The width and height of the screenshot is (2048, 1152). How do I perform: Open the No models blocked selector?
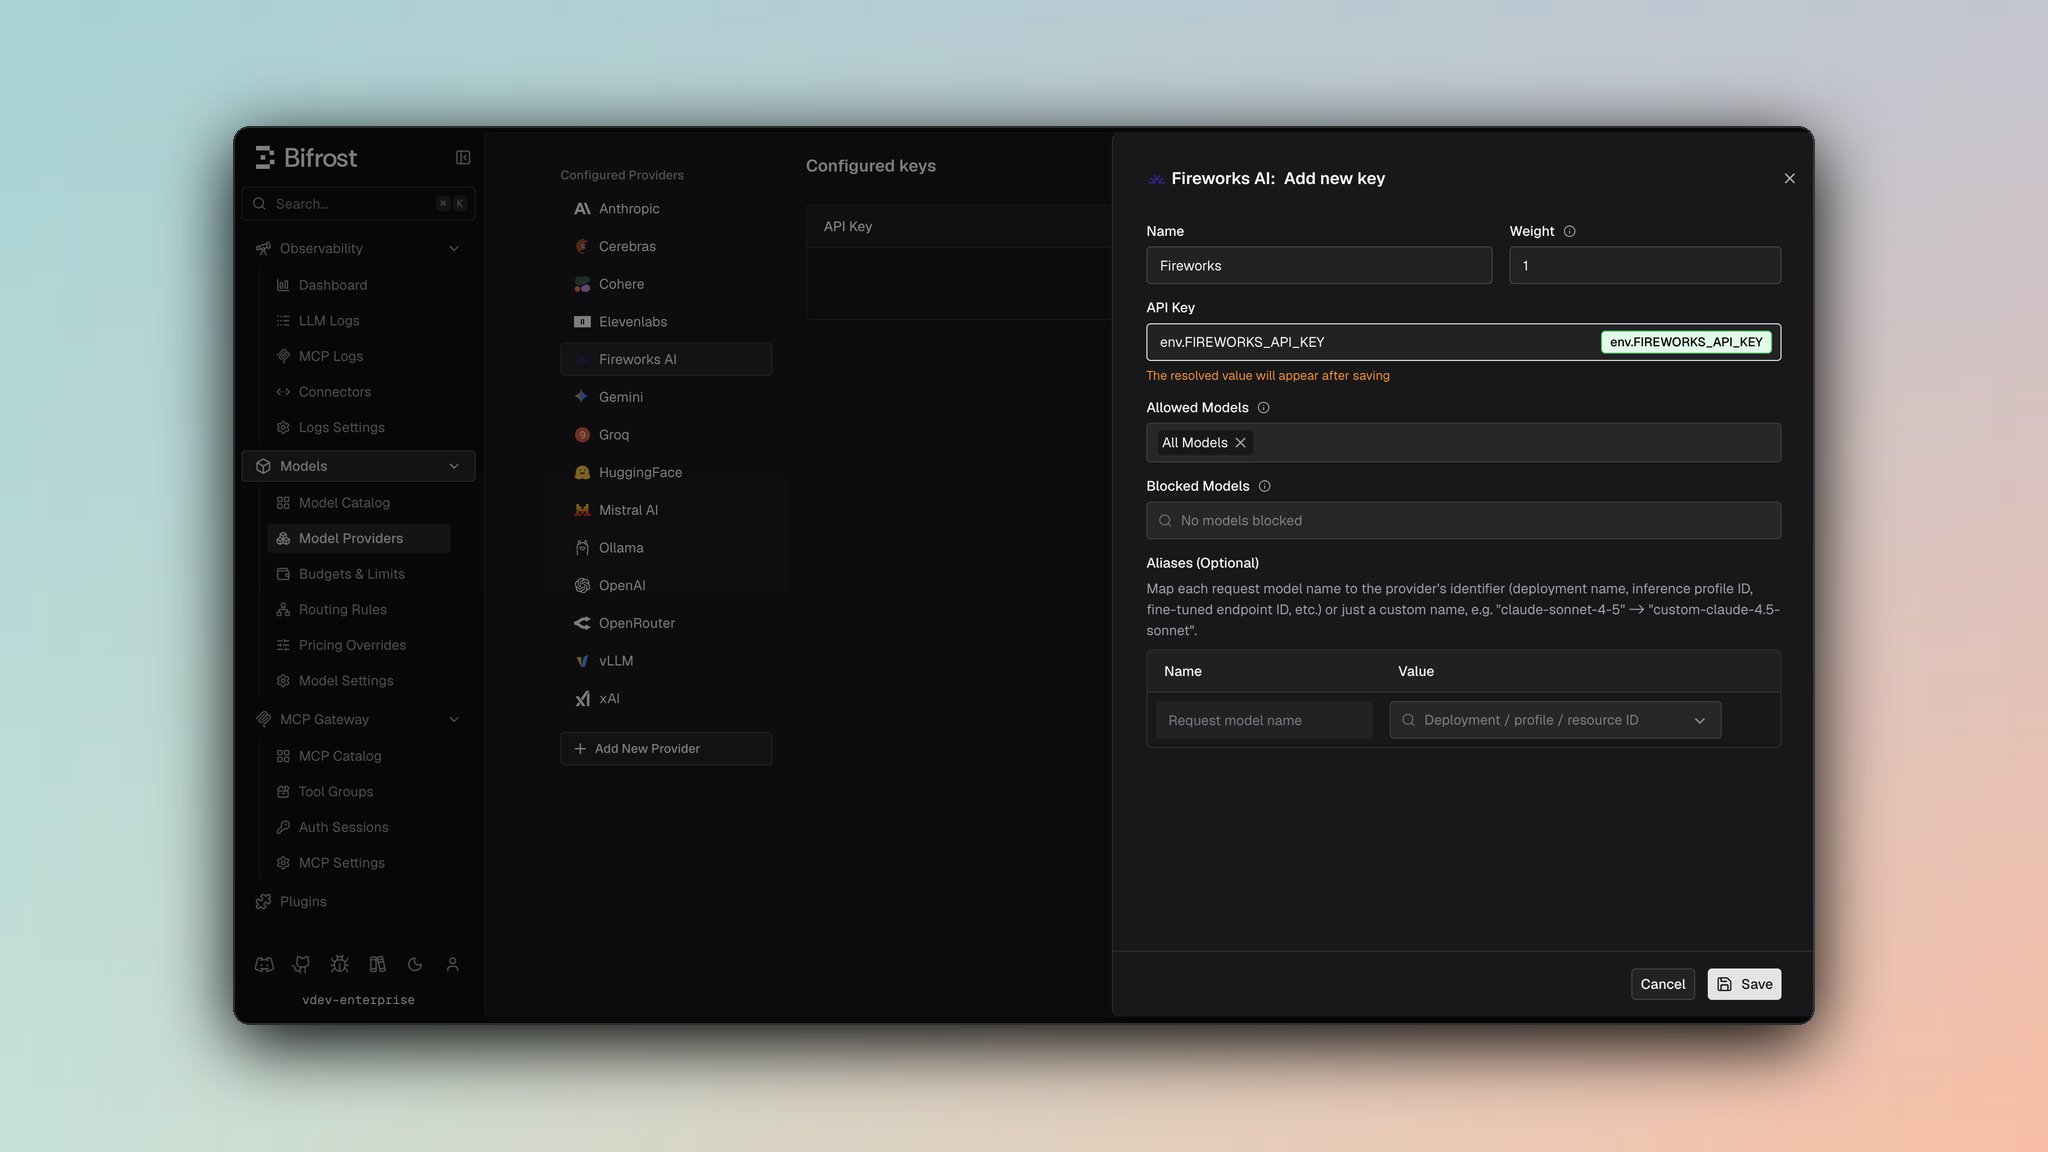(x=1463, y=521)
